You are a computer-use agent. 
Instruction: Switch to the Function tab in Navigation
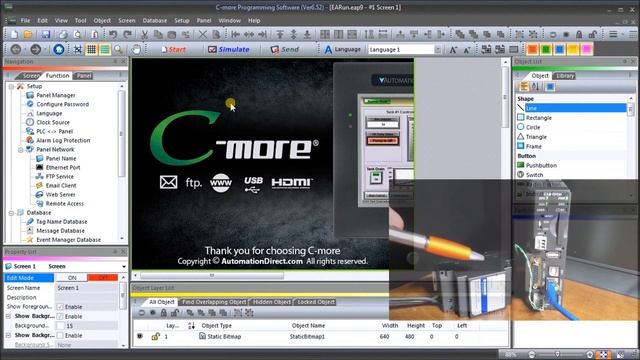click(57, 76)
